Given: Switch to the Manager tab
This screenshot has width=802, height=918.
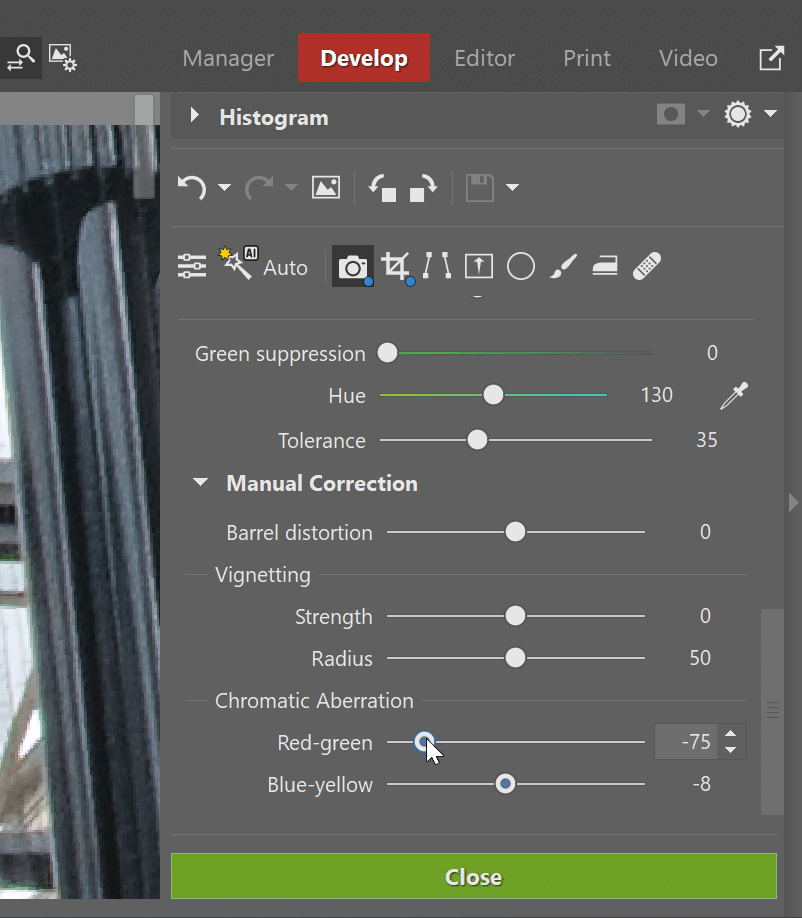Looking at the screenshot, I should tap(228, 58).
